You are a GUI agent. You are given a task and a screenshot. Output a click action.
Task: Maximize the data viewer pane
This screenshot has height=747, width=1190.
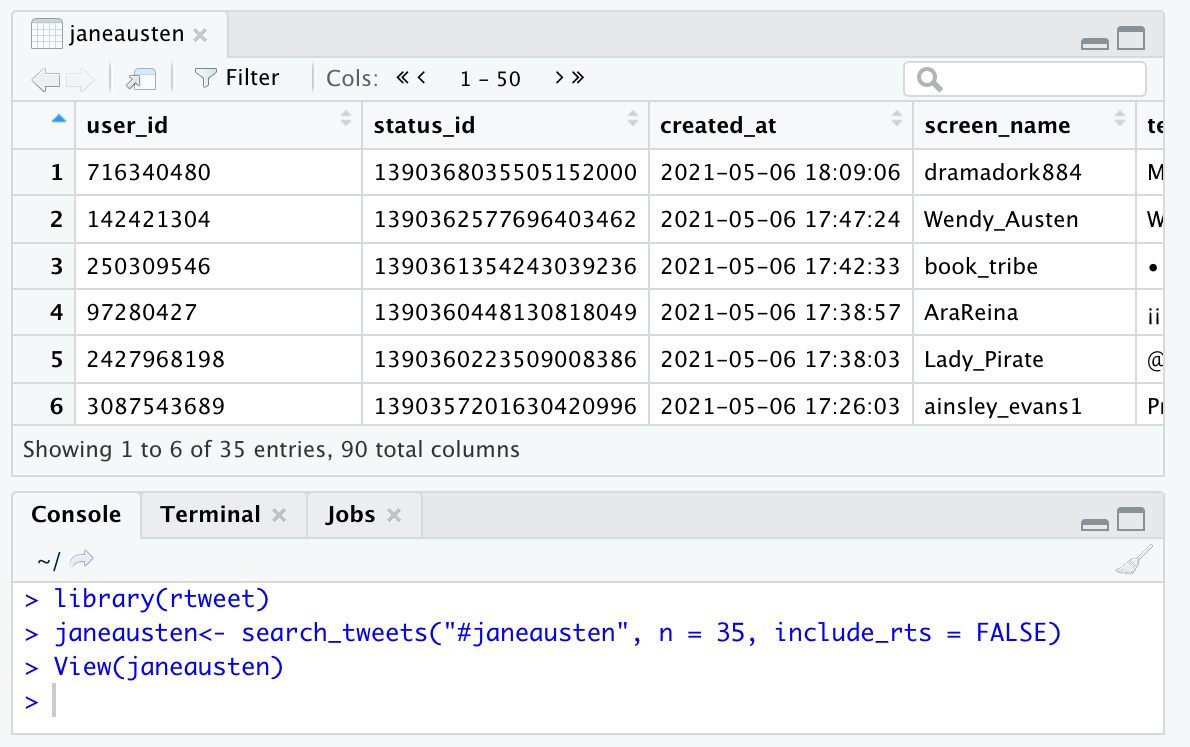click(1131, 38)
